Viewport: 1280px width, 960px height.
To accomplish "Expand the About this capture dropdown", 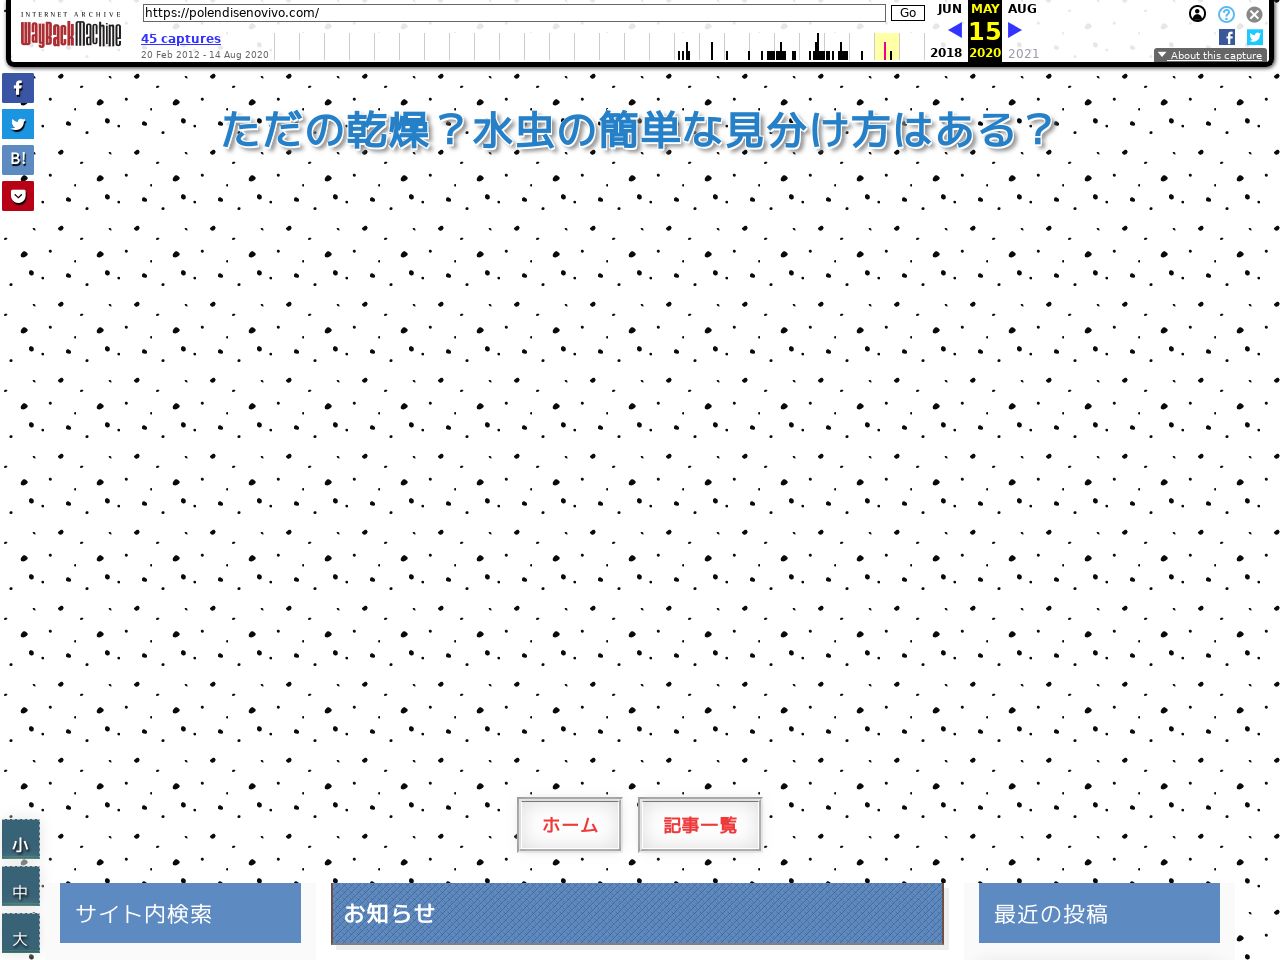I will point(1210,56).
